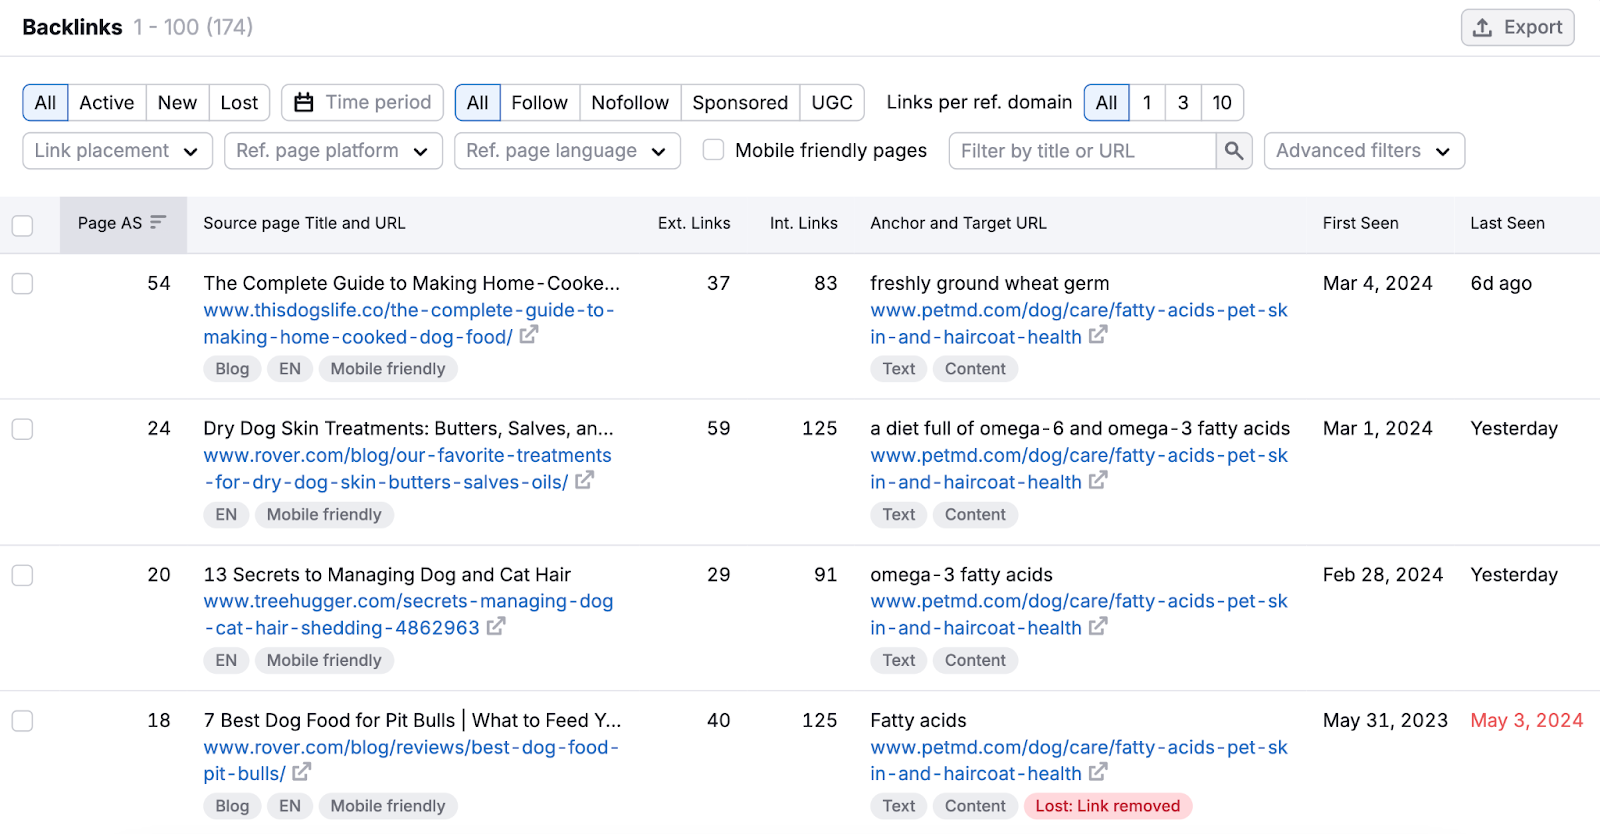The width and height of the screenshot is (1600, 834).
Task: Open external link icon for rover.com pit-bulls URL
Action: coord(302,772)
